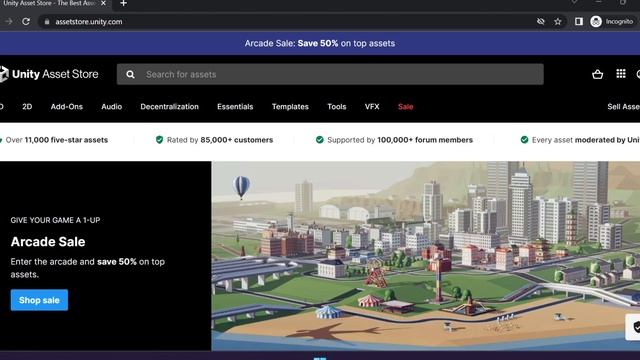Open the browser side panel icon

click(579, 22)
